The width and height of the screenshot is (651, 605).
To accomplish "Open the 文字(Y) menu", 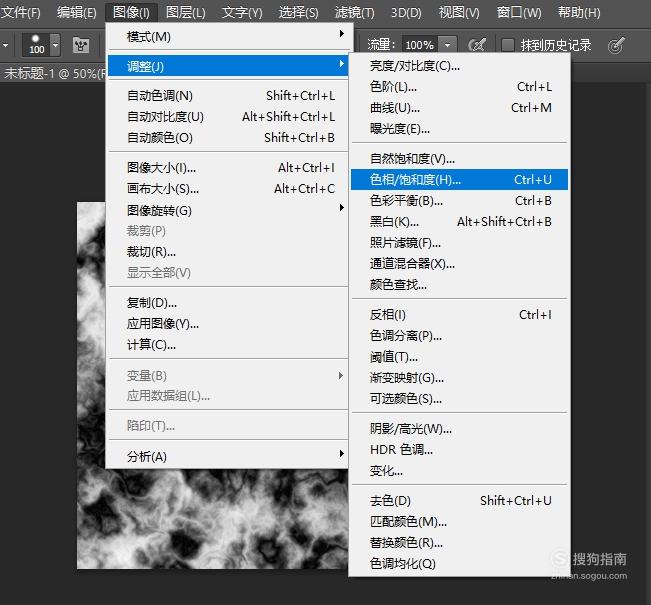I will (242, 13).
